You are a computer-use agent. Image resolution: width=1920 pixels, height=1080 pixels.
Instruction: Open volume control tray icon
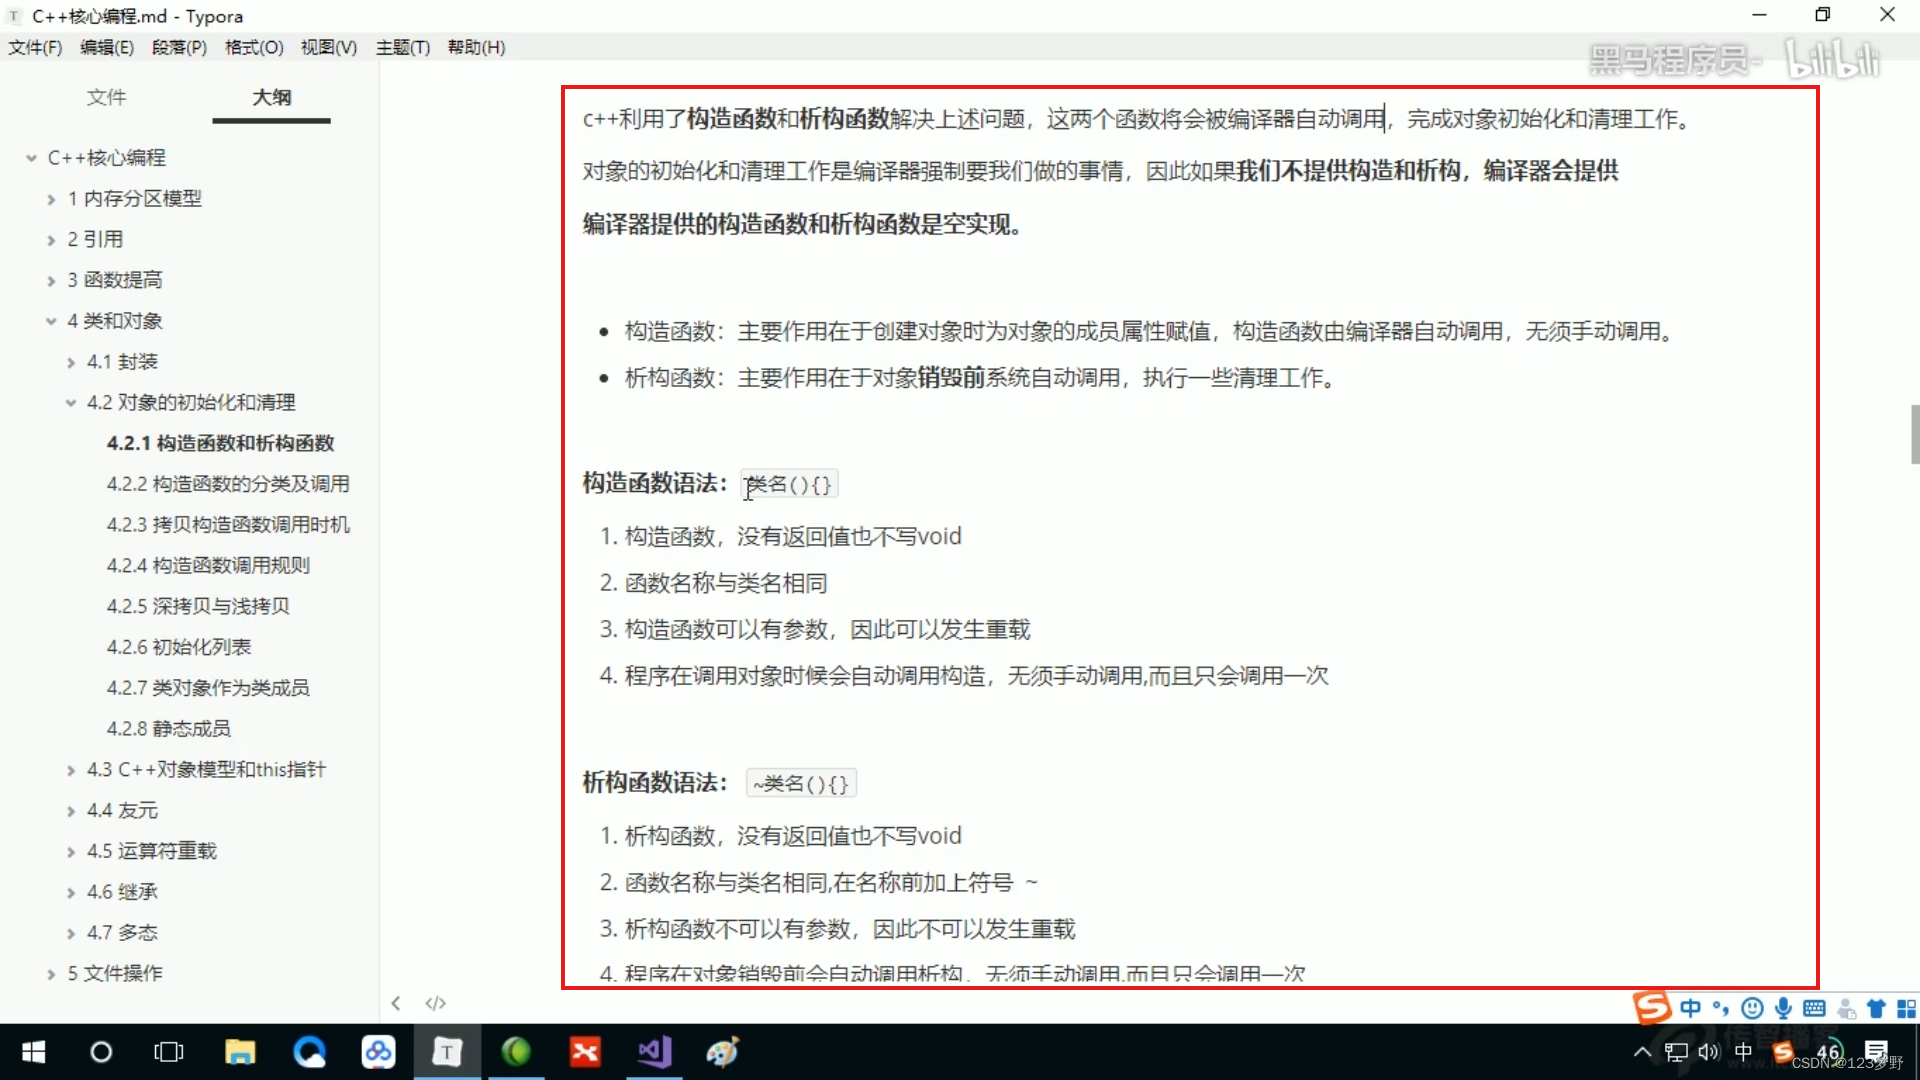tap(1709, 1052)
